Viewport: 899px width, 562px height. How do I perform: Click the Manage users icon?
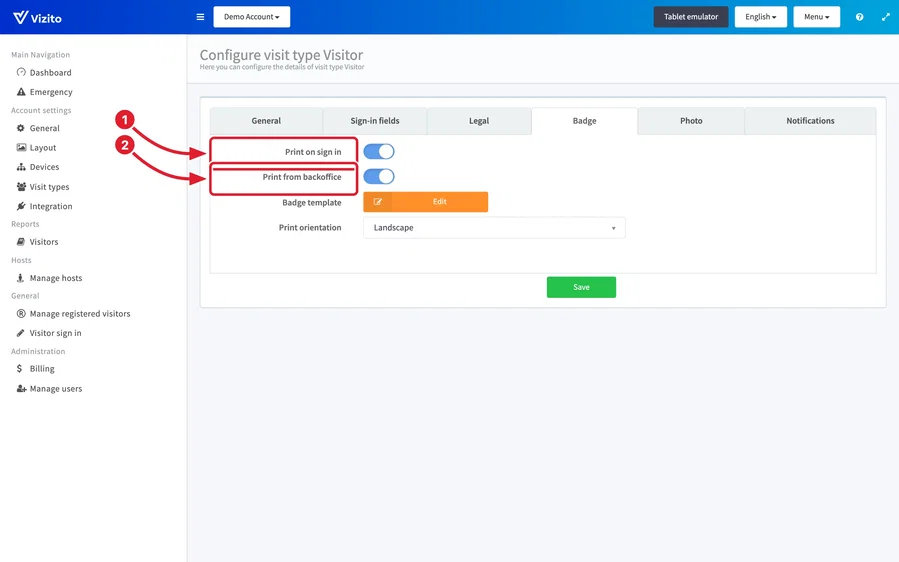pos(21,388)
